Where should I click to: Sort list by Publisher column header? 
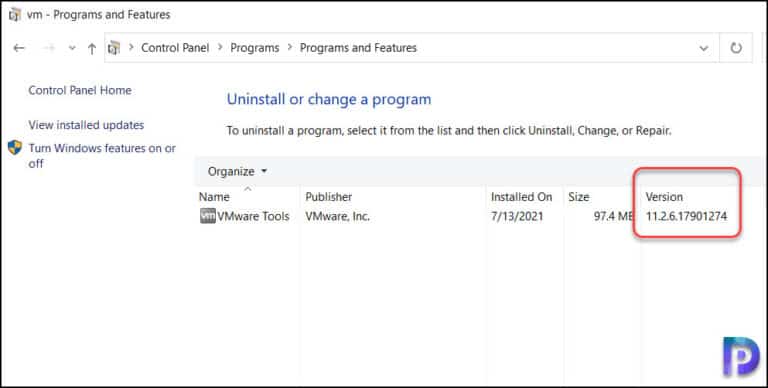(329, 197)
